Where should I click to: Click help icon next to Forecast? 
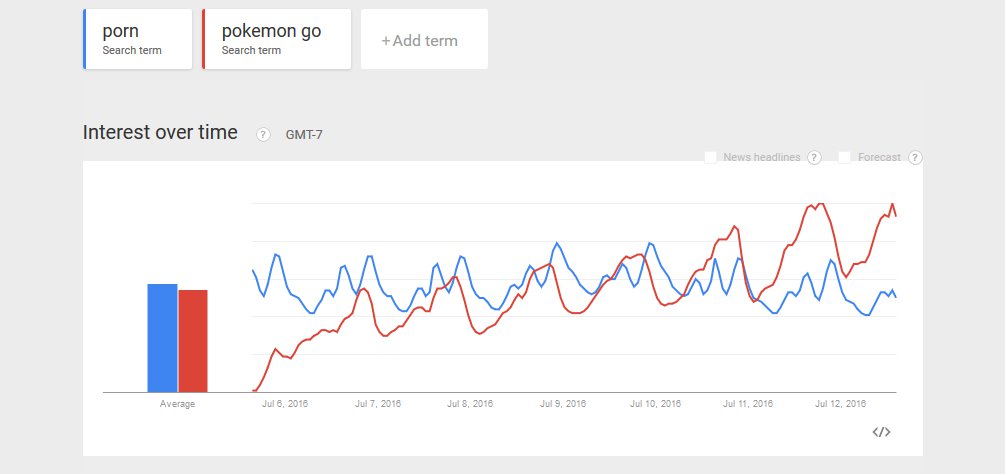point(915,158)
